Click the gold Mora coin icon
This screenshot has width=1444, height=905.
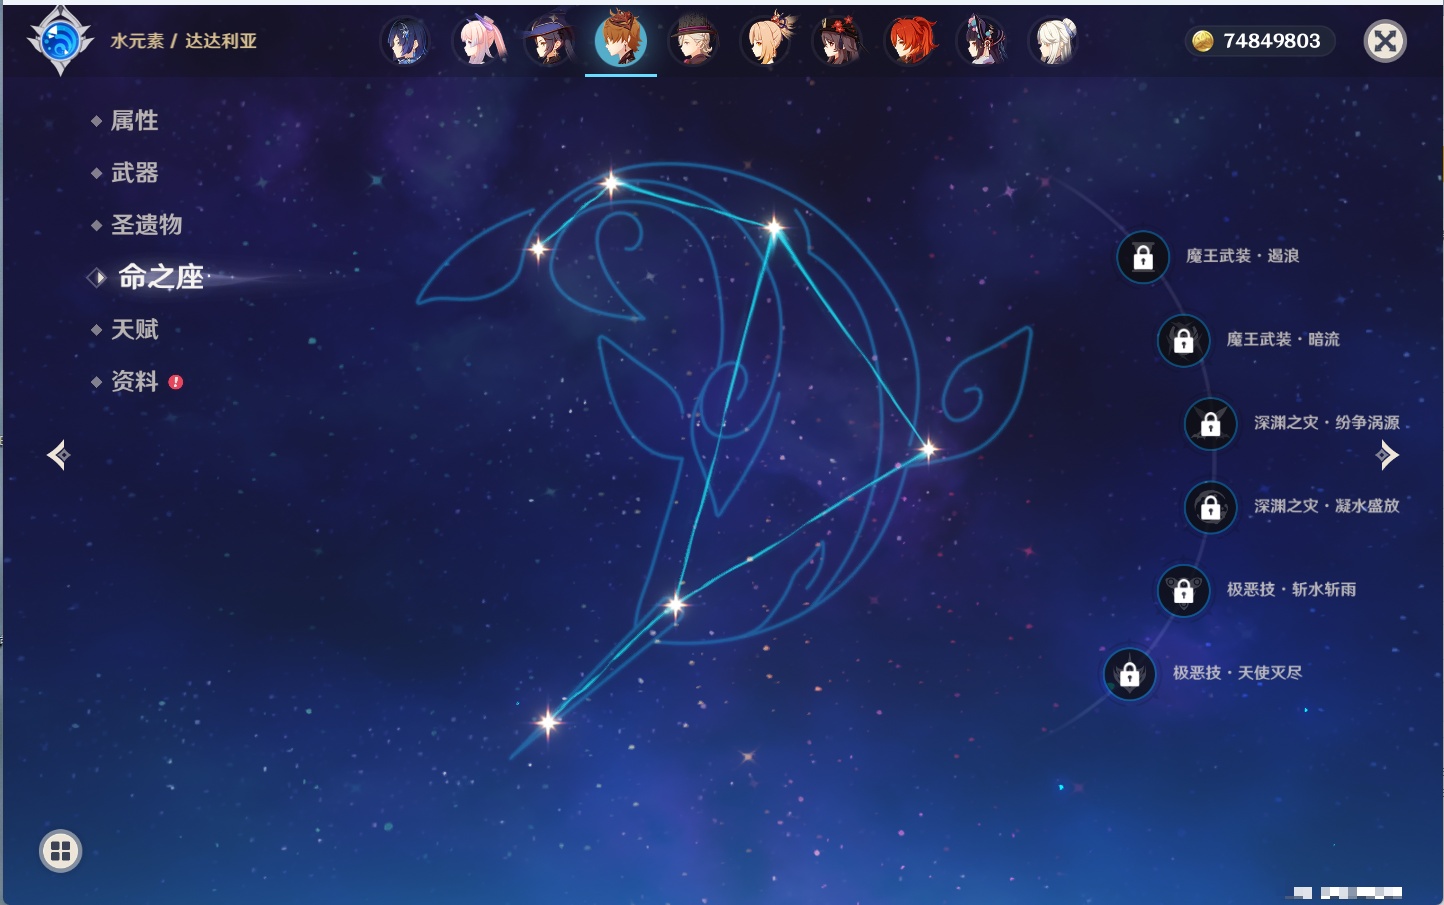1203,41
